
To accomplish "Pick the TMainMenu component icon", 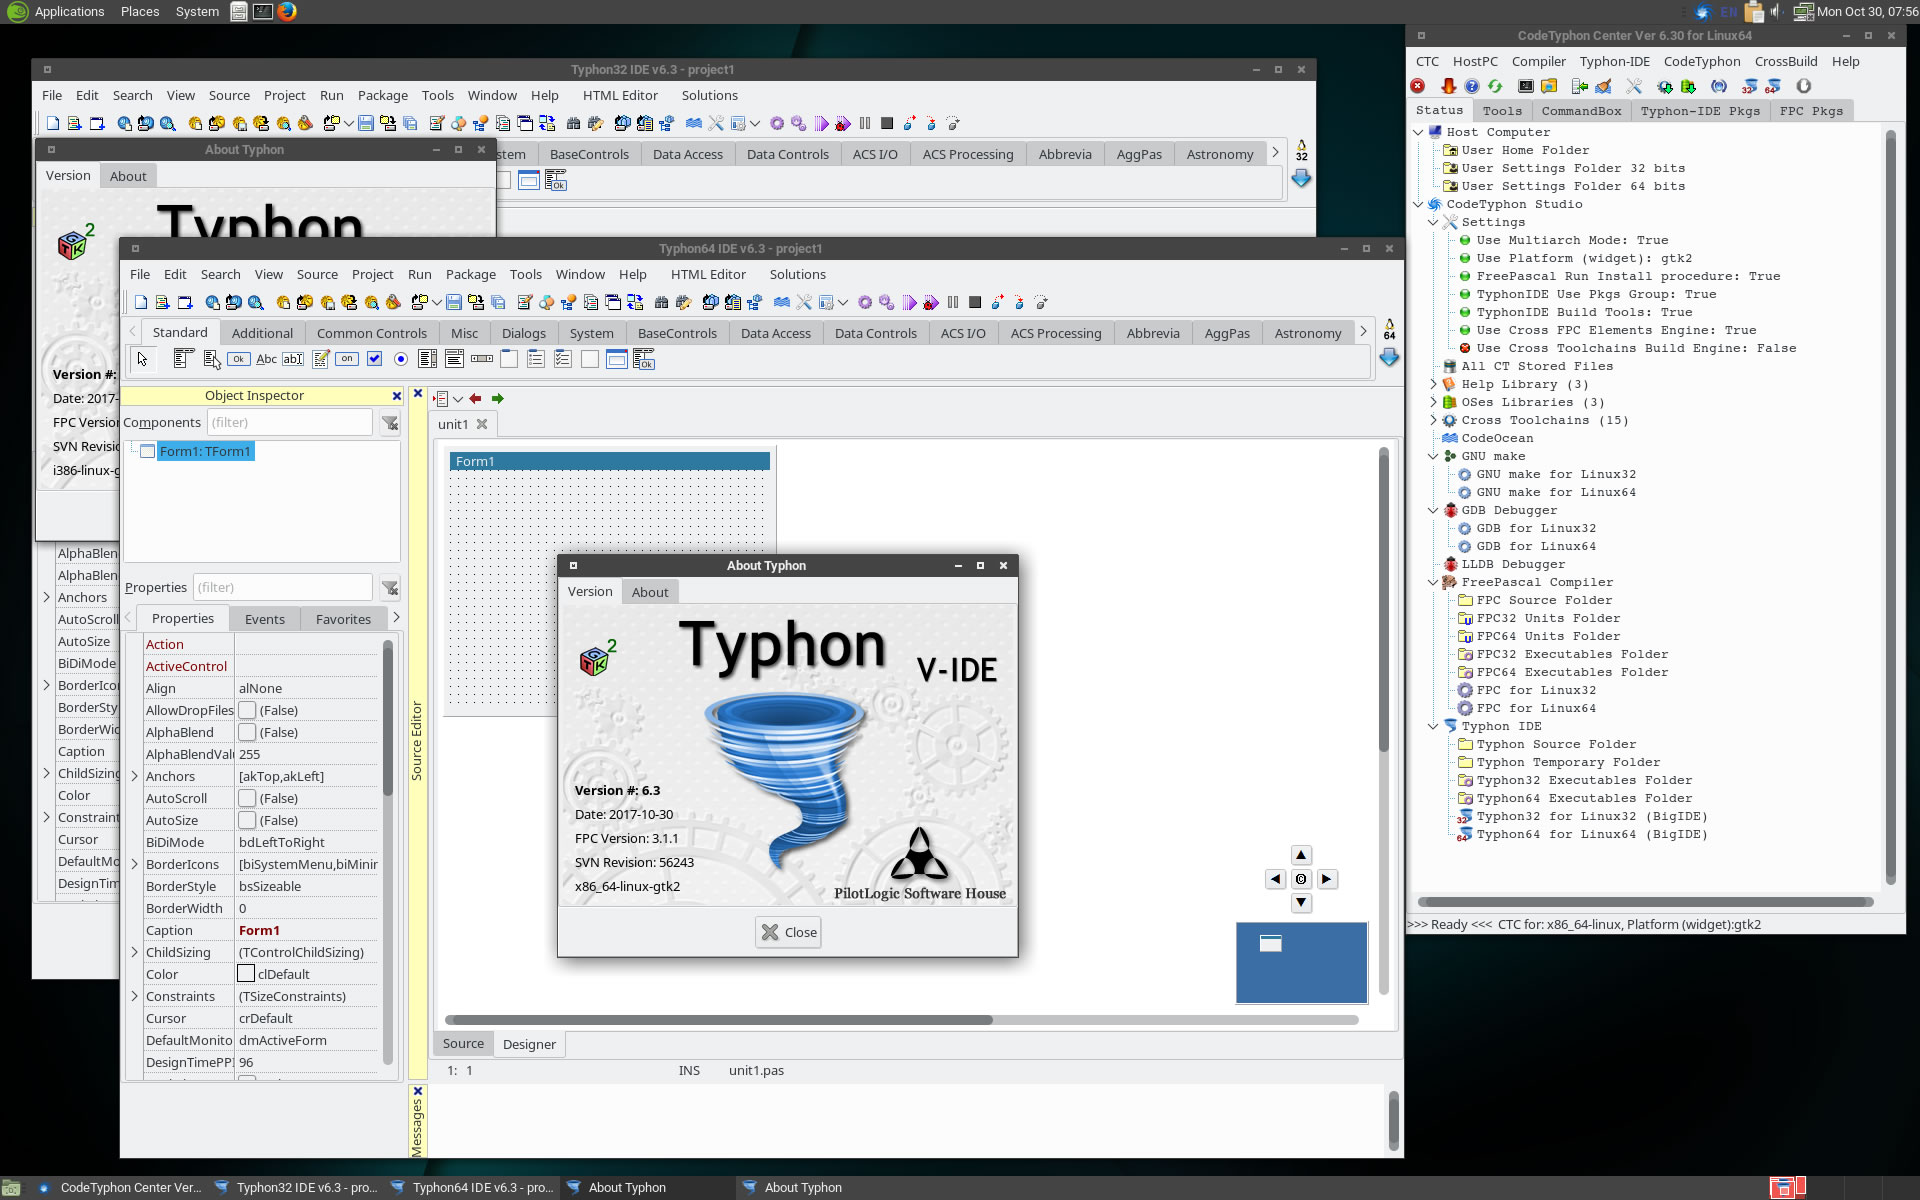I will click(x=183, y=359).
